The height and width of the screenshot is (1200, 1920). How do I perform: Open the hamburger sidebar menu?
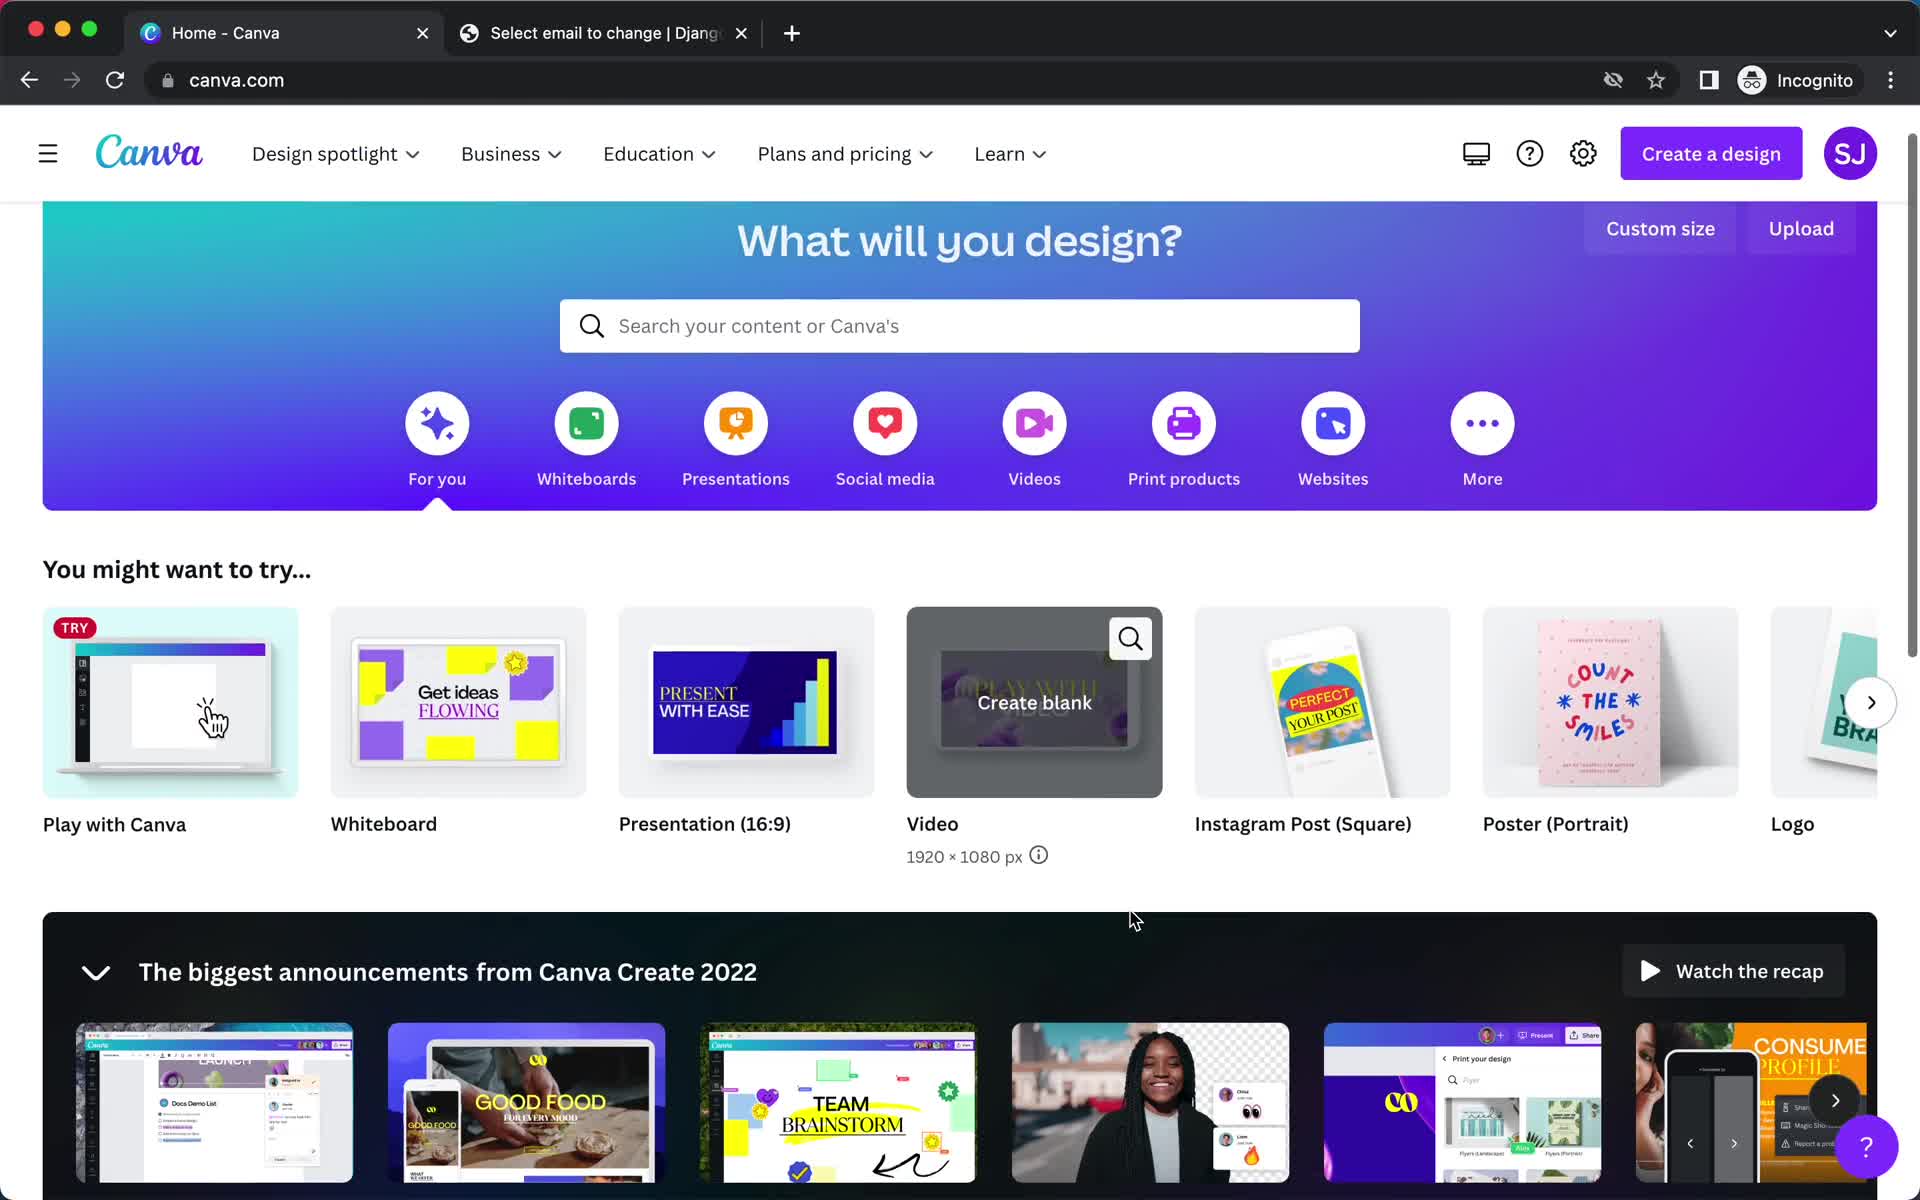[x=47, y=154]
